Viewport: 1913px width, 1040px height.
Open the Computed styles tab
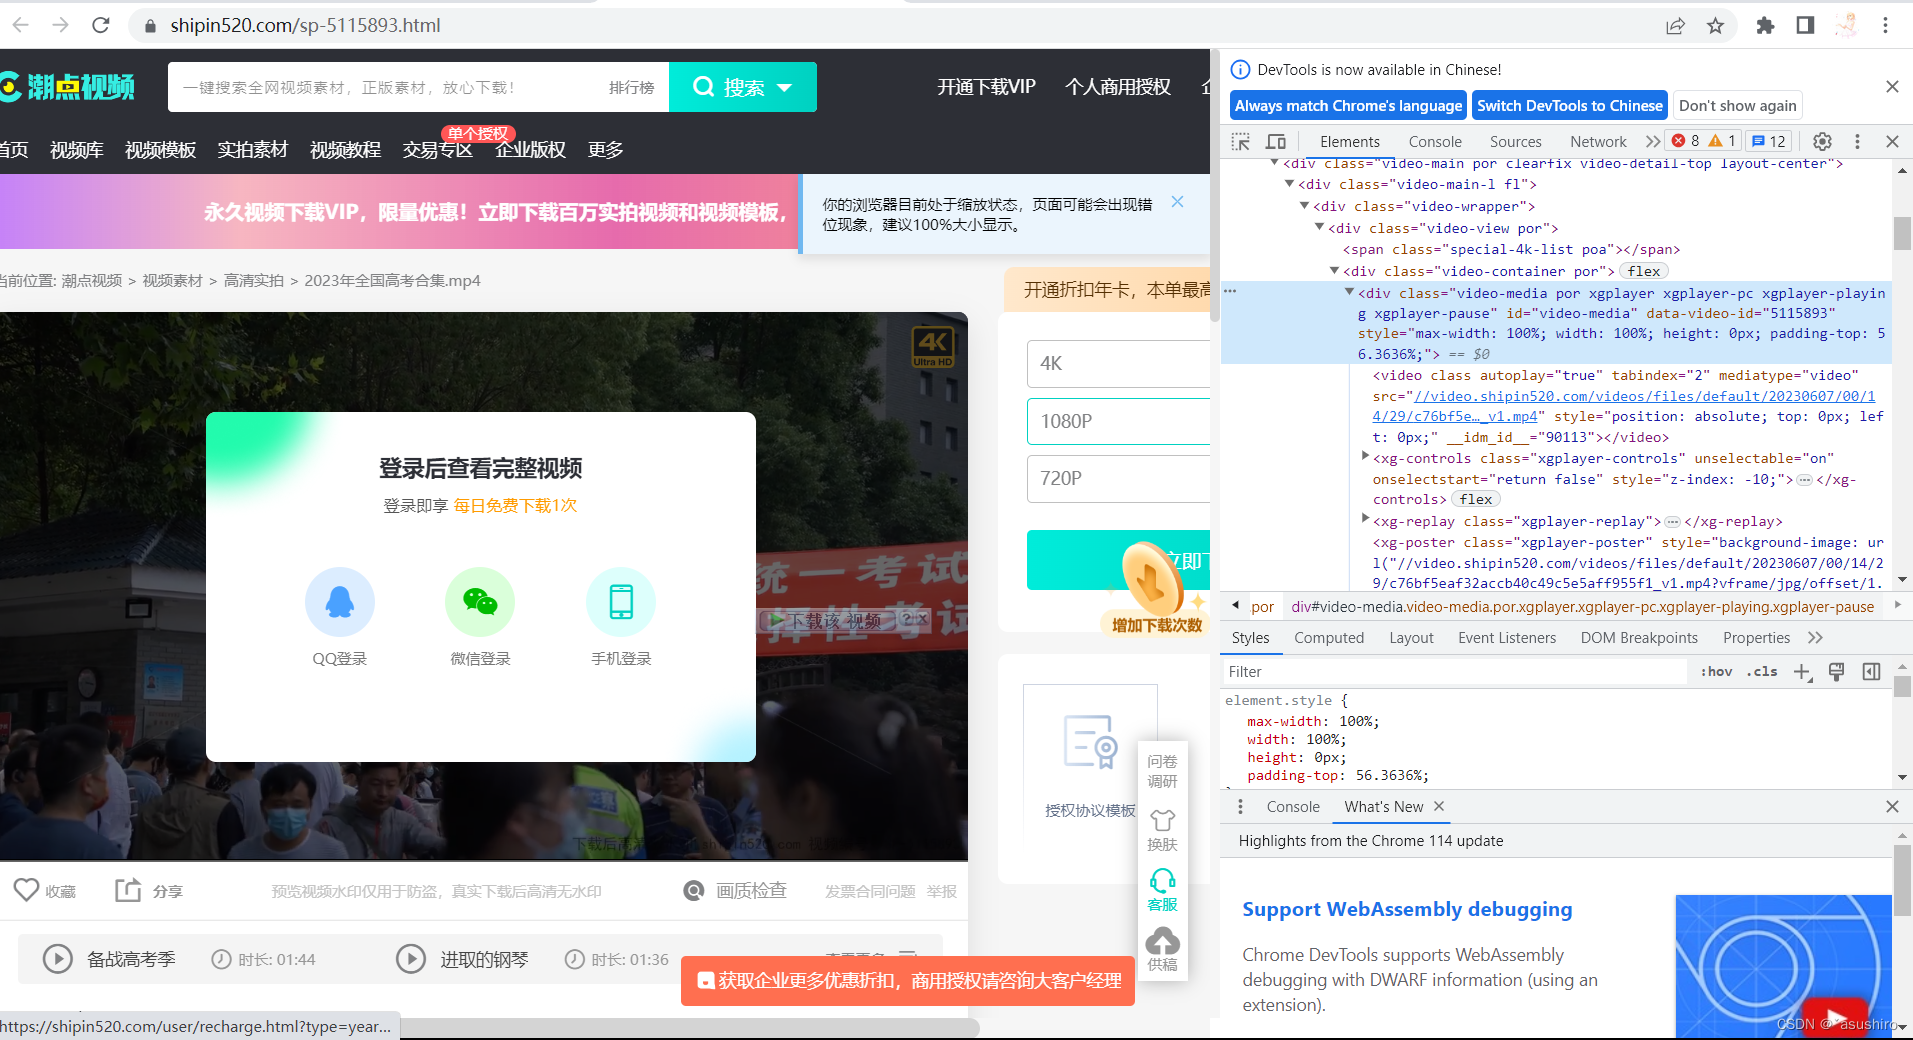pyautogui.click(x=1329, y=638)
